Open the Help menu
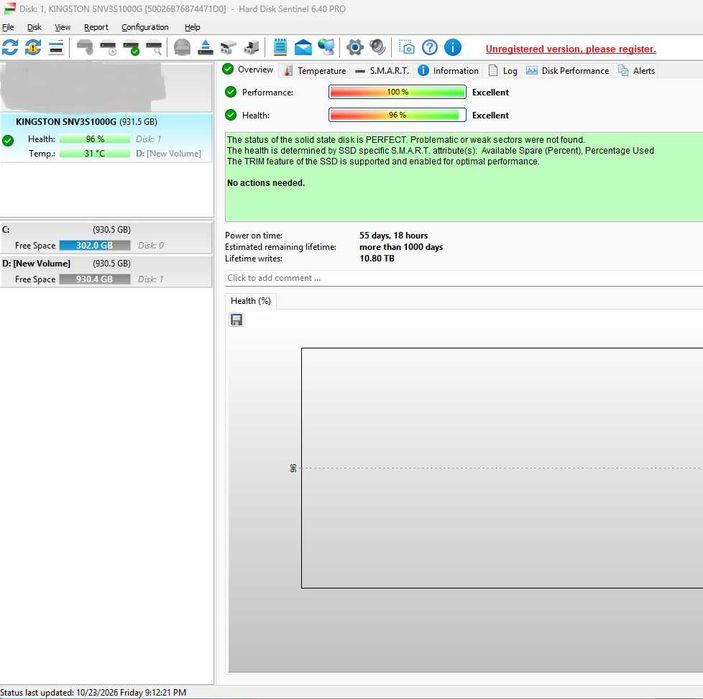The height and width of the screenshot is (699, 703). [192, 27]
